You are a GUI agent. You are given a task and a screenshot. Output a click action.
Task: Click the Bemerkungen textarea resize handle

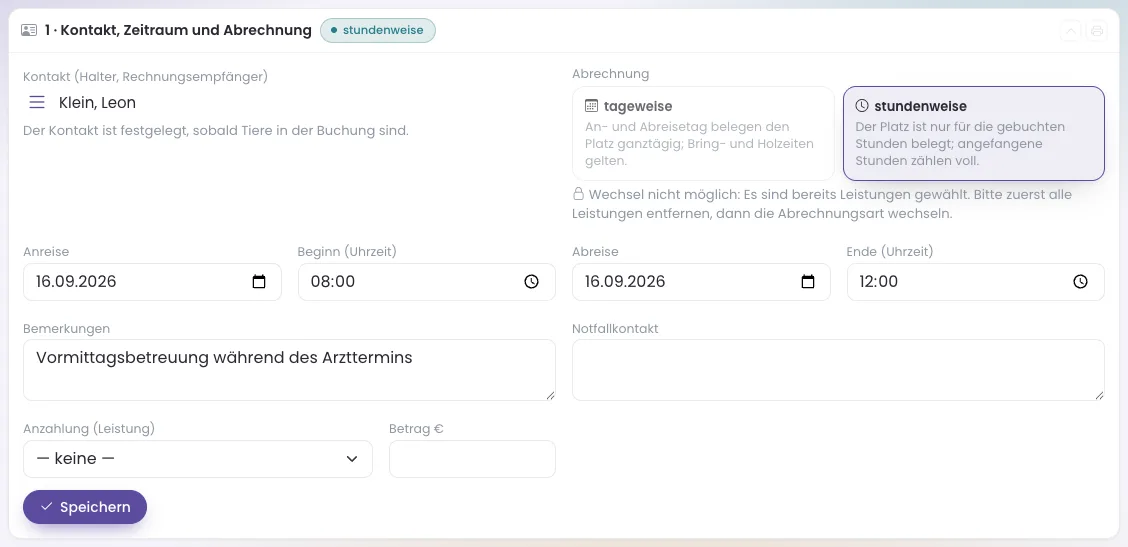tap(550, 395)
